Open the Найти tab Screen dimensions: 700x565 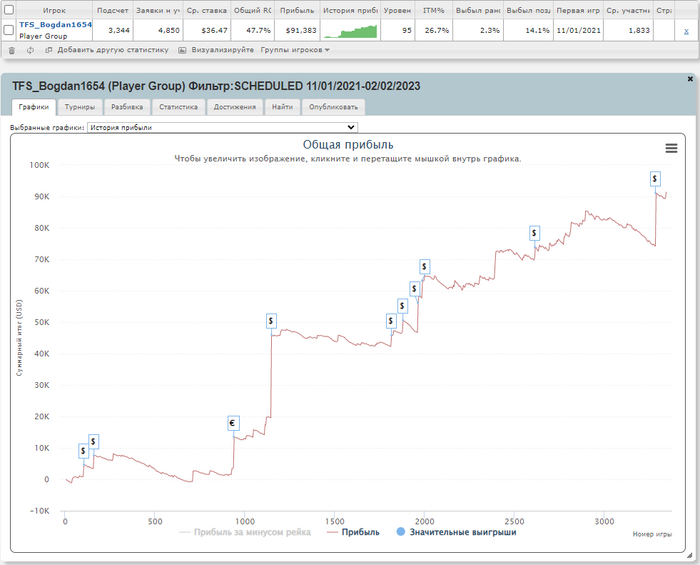click(x=283, y=107)
